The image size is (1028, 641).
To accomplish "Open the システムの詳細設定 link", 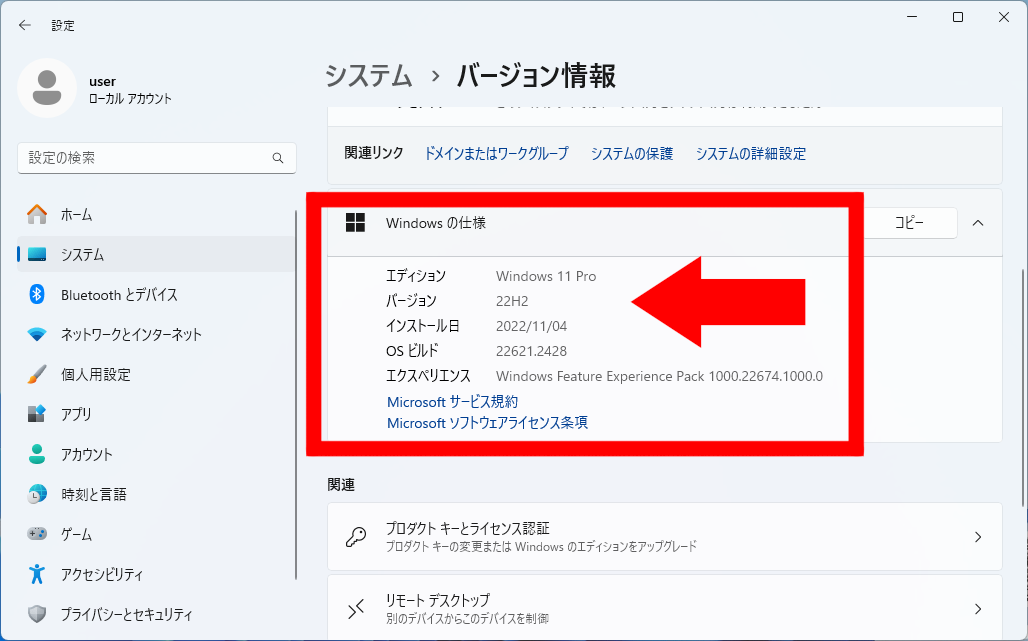I will pos(750,153).
